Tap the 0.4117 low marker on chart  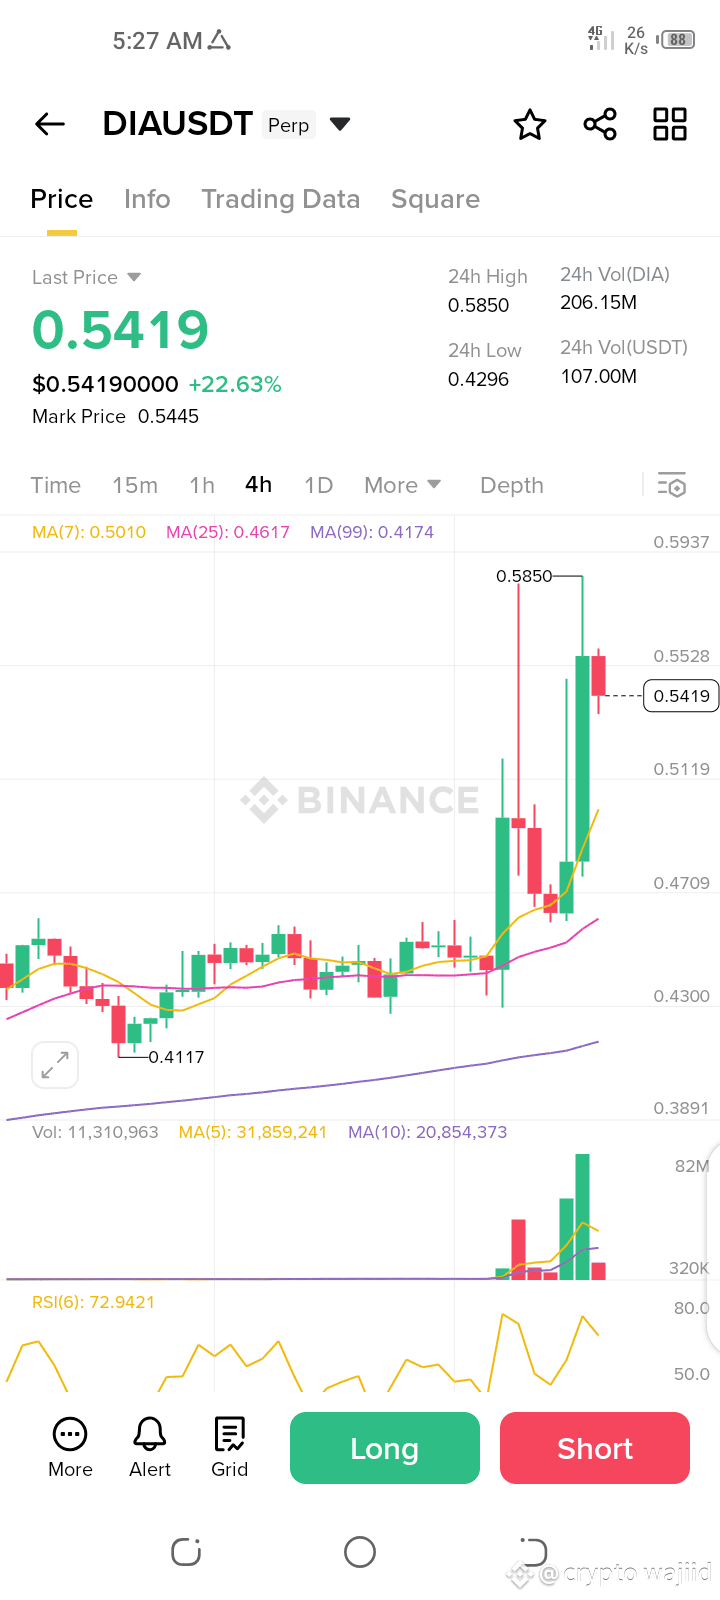pyautogui.click(x=176, y=1057)
